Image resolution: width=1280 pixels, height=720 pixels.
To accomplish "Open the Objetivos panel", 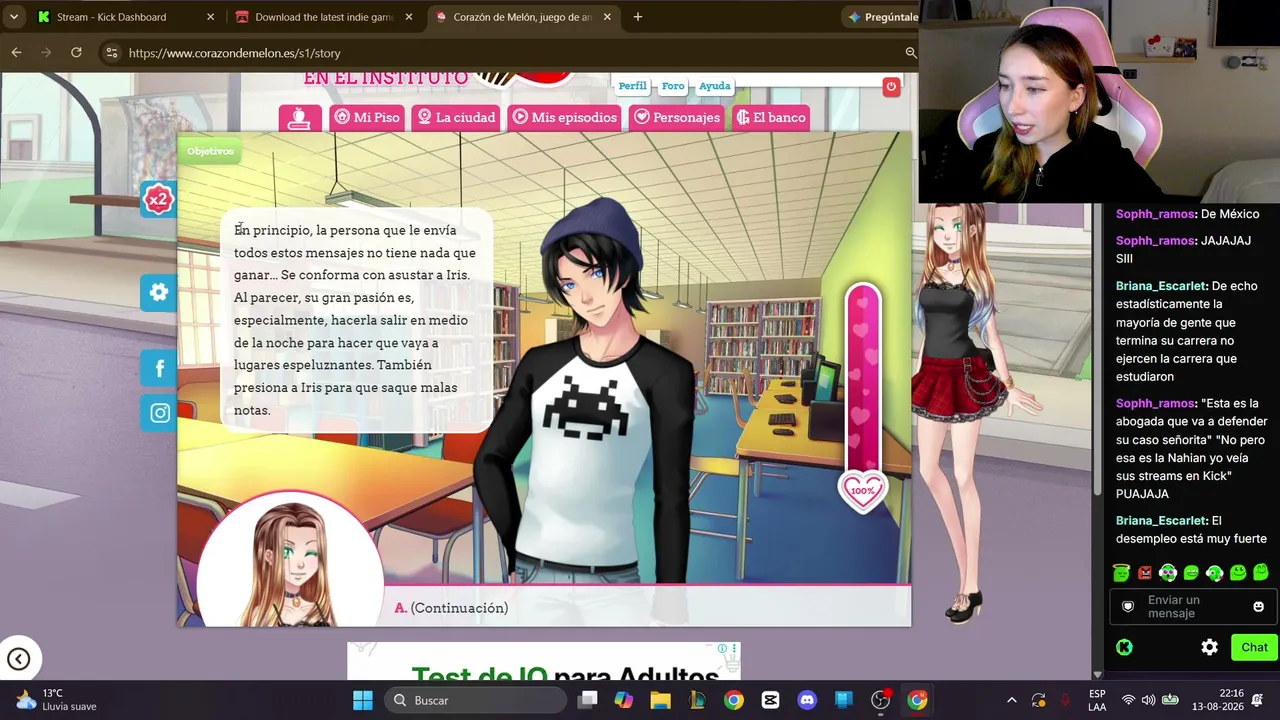I will [x=210, y=151].
